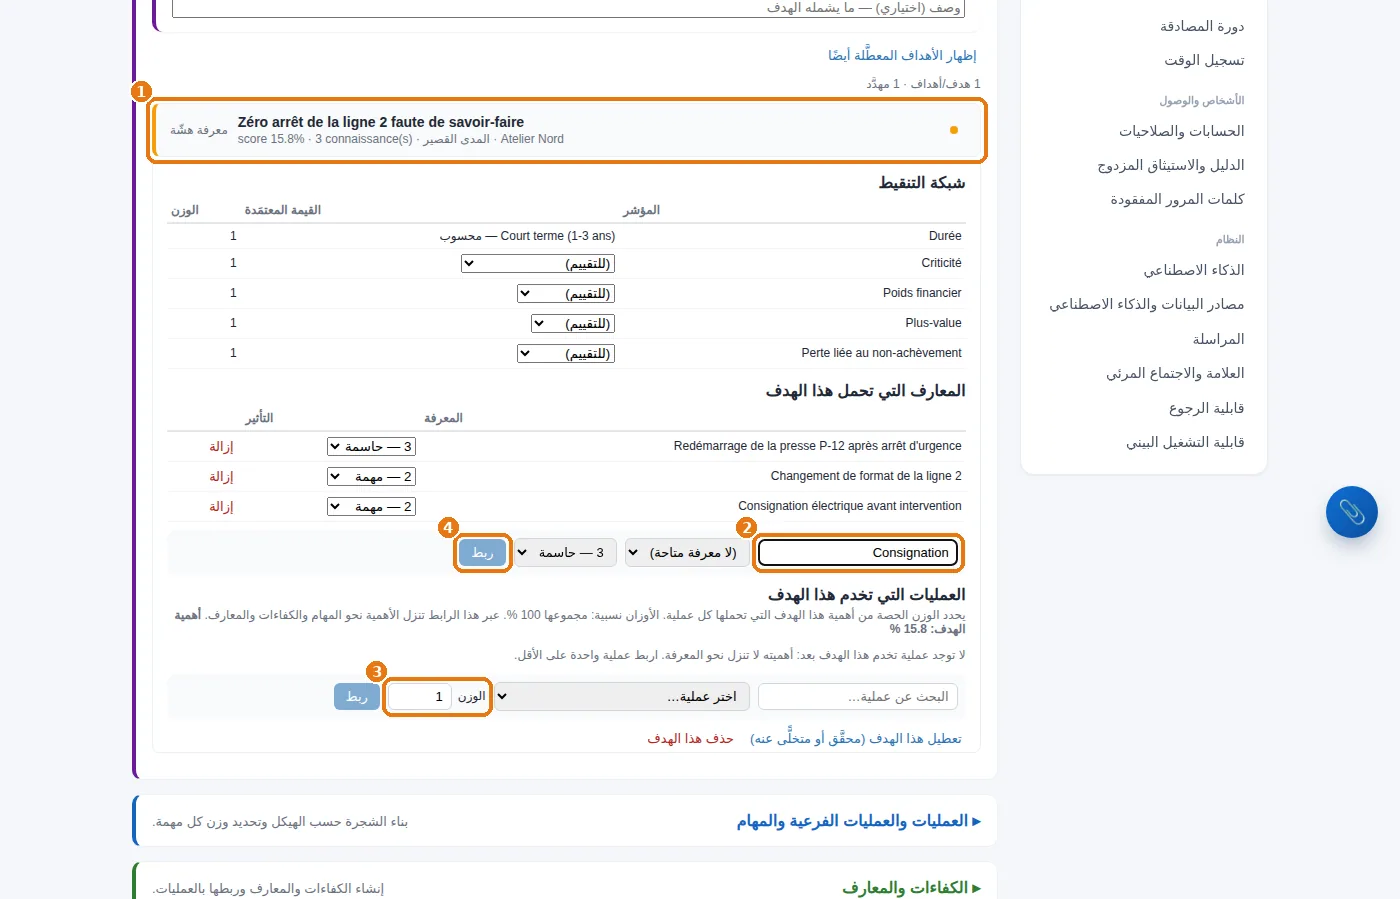Open العلامة والاجتماع المرئي in sidebar
The image size is (1400, 899).
pos(1175,373)
